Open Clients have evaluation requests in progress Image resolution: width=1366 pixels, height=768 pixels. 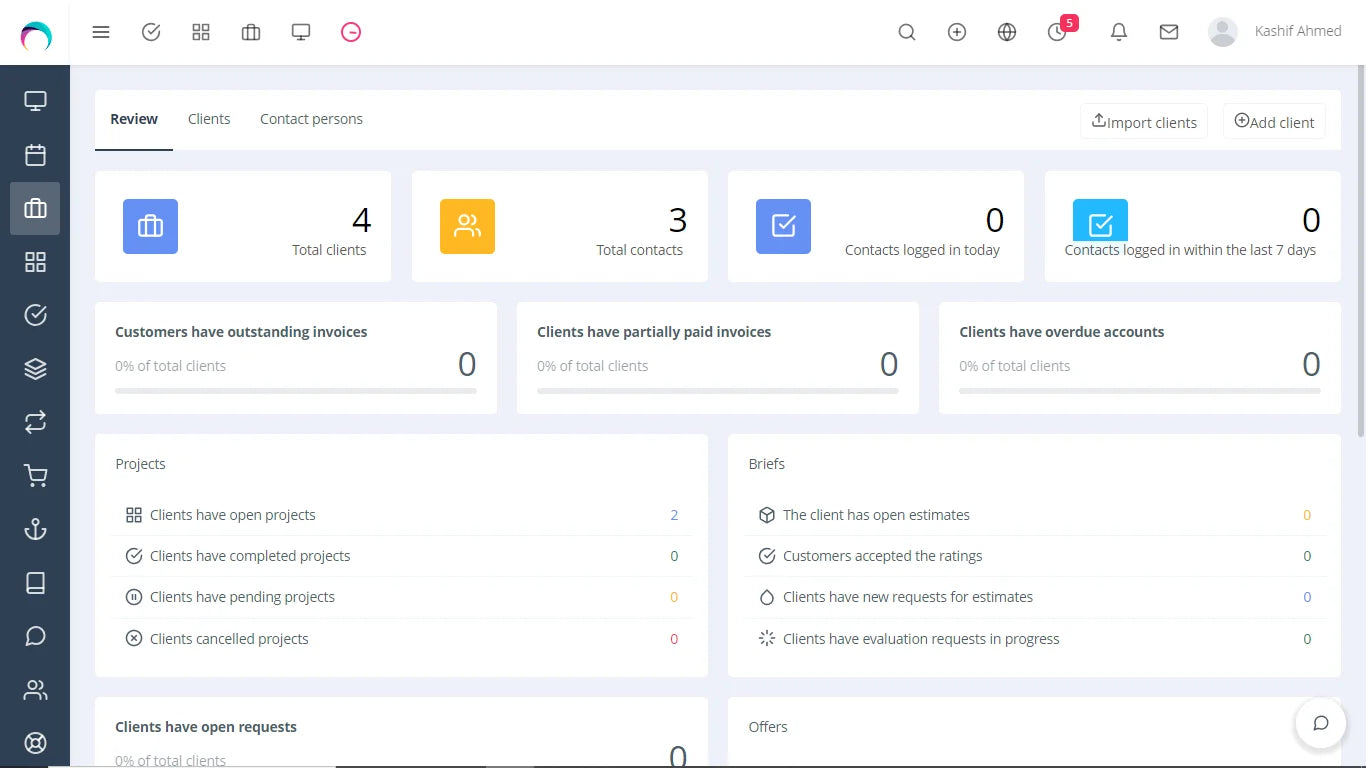(1034, 639)
